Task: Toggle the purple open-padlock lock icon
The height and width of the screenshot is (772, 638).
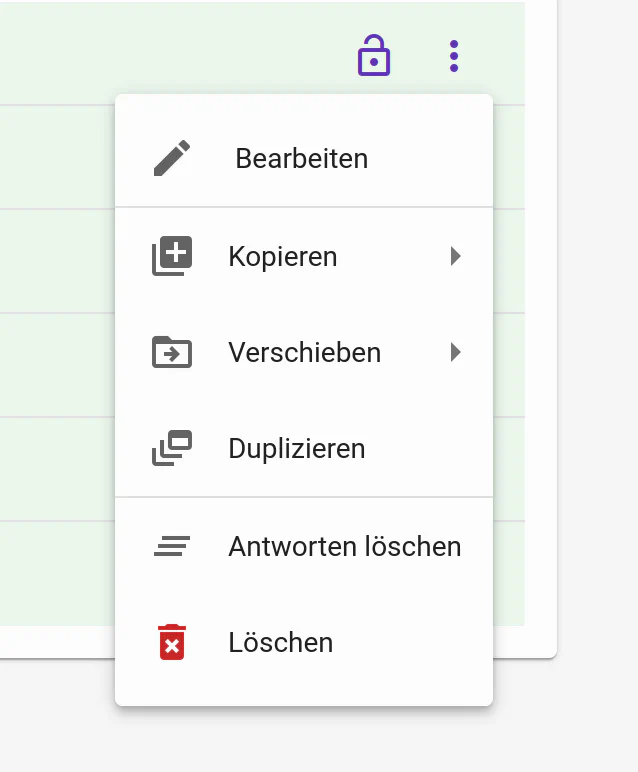Action: tap(374, 56)
